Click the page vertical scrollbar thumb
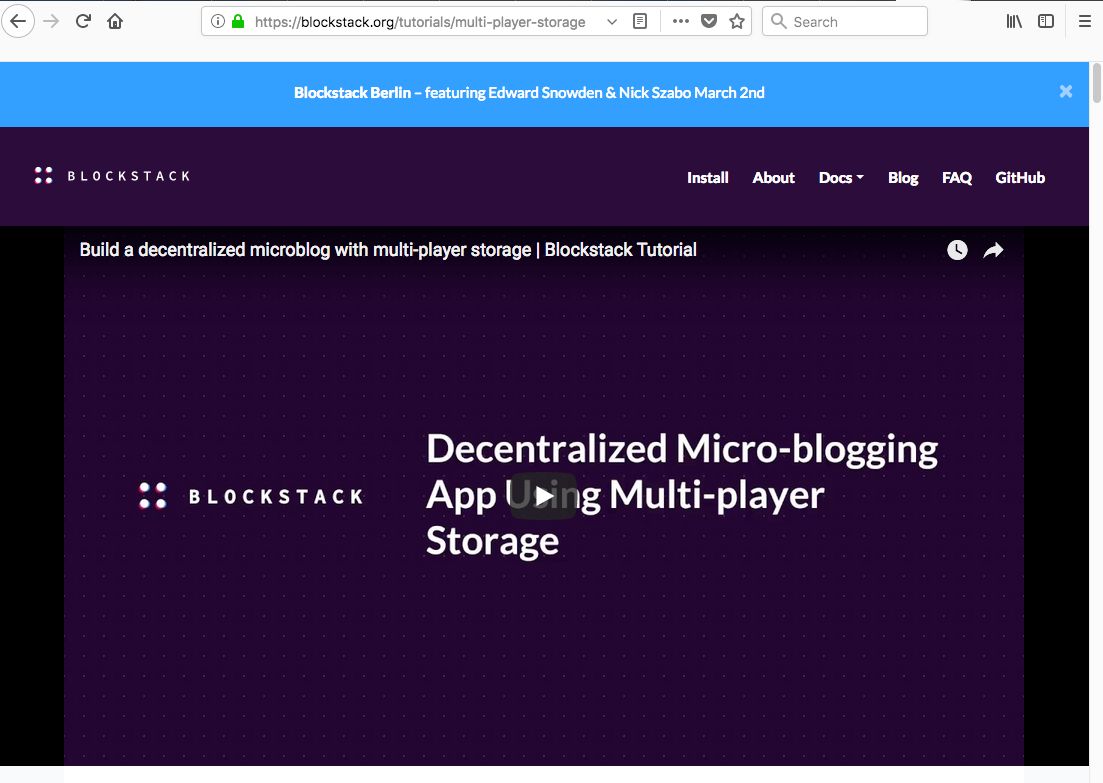This screenshot has width=1103, height=783. pyautogui.click(x=1096, y=83)
